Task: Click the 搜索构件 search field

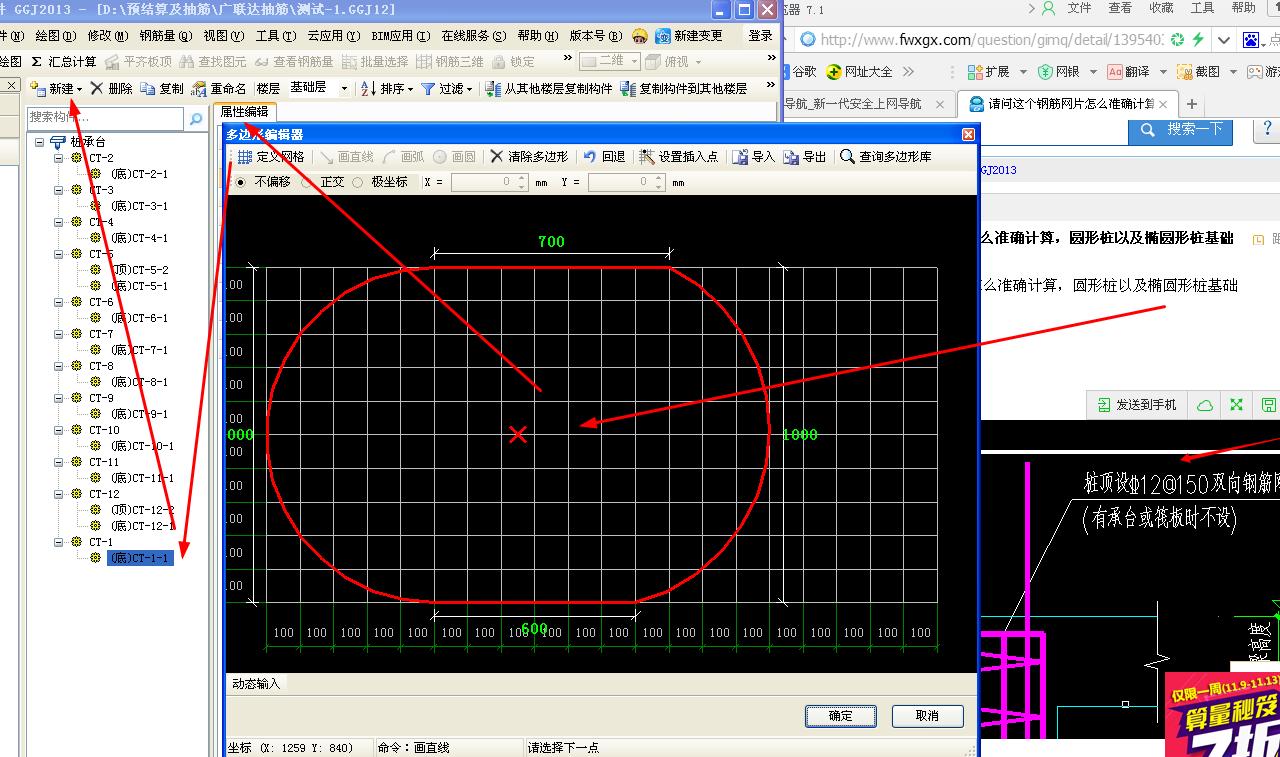Action: pyautogui.click(x=107, y=118)
